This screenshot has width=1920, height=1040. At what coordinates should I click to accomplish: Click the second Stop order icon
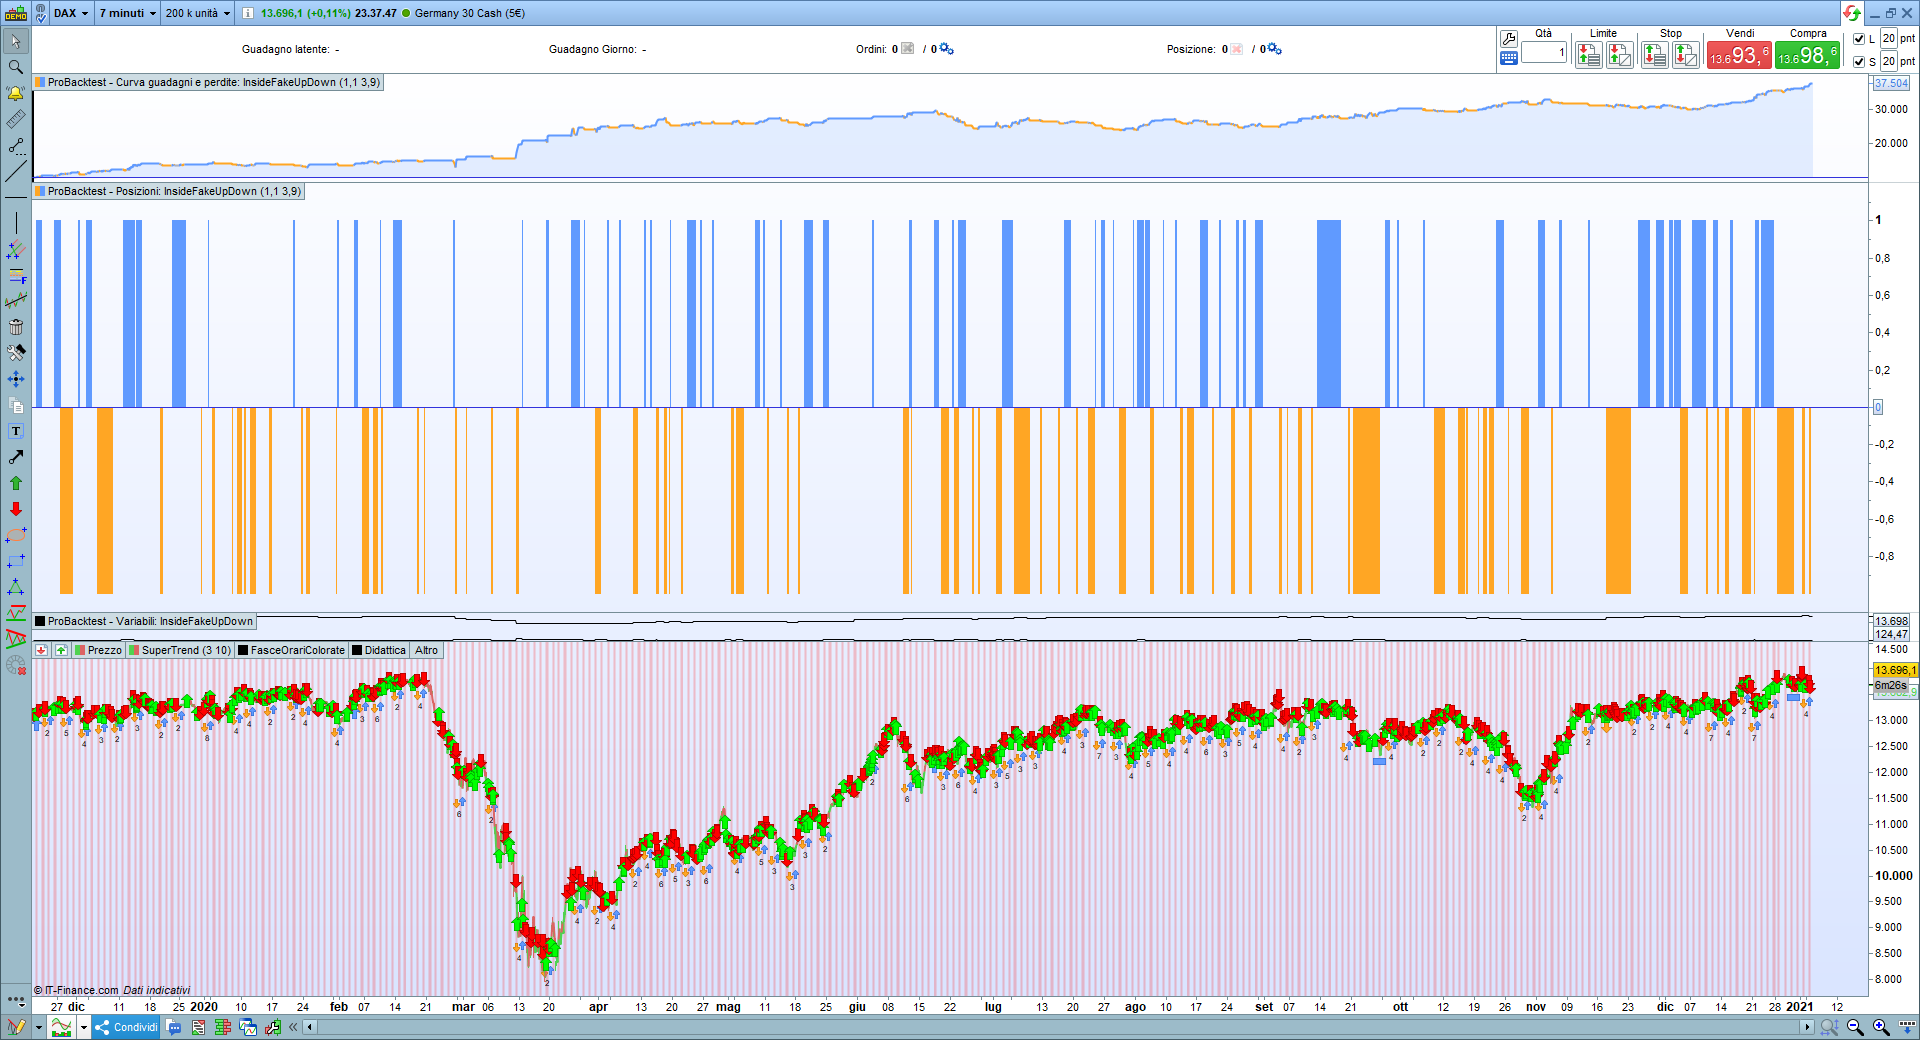click(x=1686, y=55)
